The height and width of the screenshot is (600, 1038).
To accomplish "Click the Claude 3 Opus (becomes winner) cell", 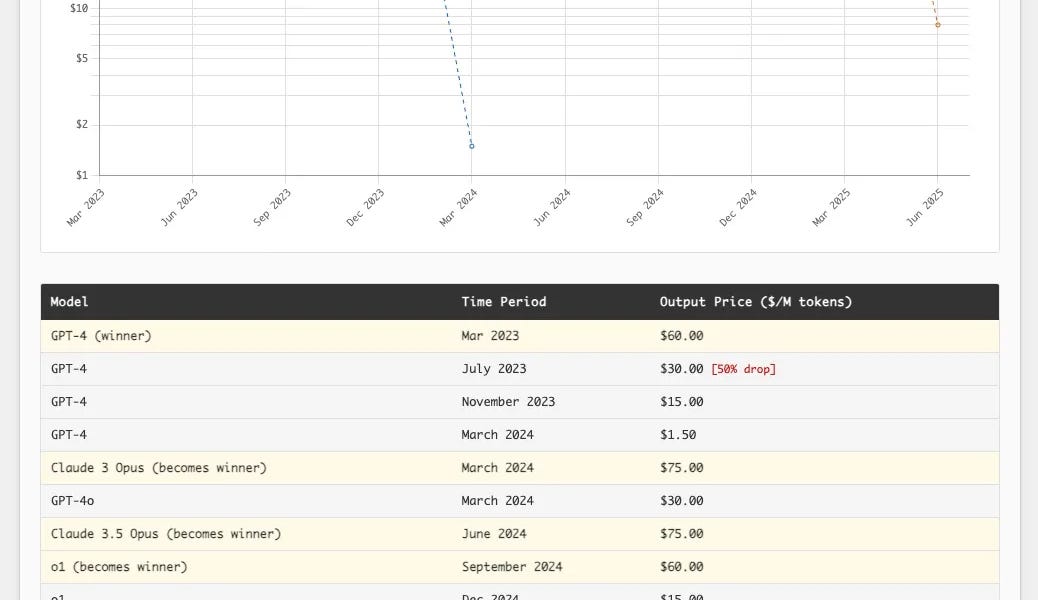I will click(159, 468).
